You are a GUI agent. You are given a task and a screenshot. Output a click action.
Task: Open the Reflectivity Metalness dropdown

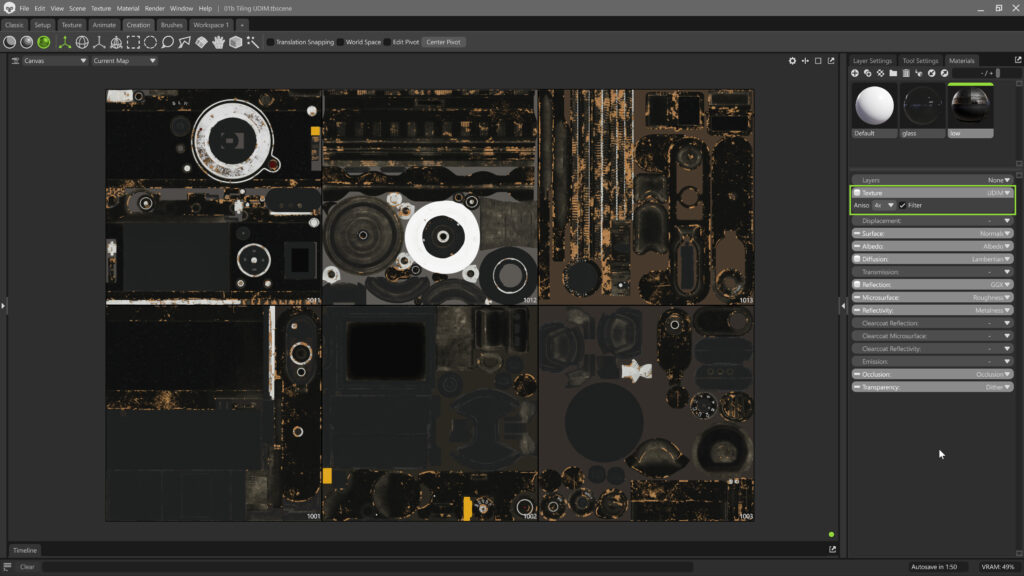point(993,311)
